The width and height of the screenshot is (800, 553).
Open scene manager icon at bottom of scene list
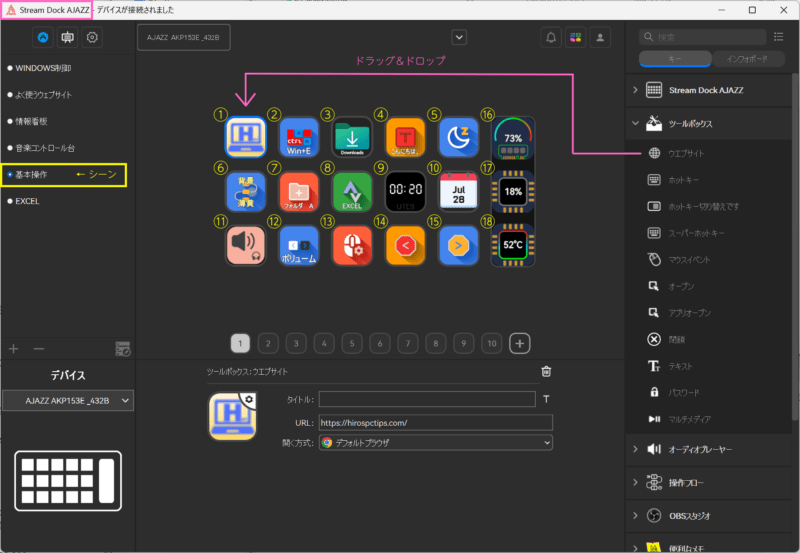click(x=122, y=349)
